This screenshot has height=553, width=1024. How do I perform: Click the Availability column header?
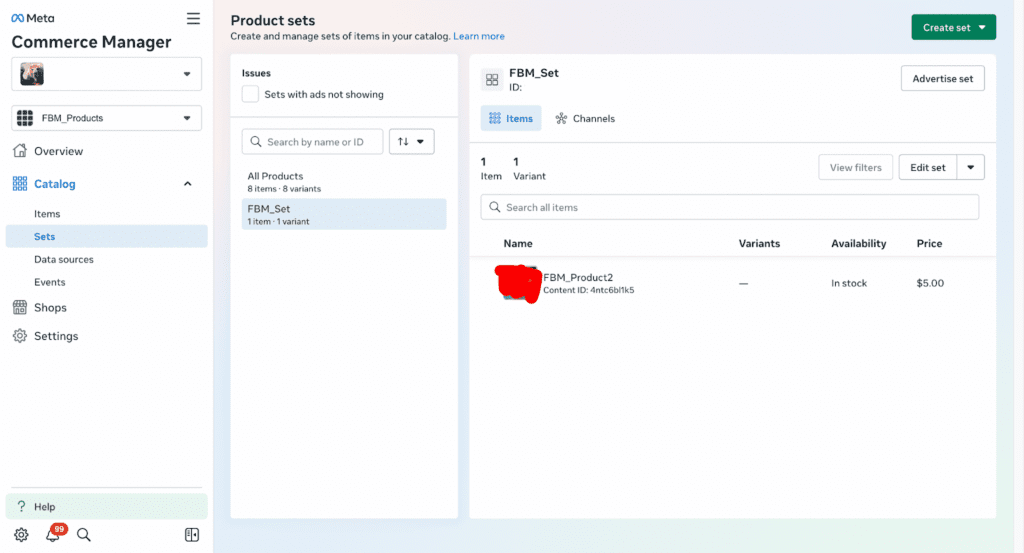[858, 244]
